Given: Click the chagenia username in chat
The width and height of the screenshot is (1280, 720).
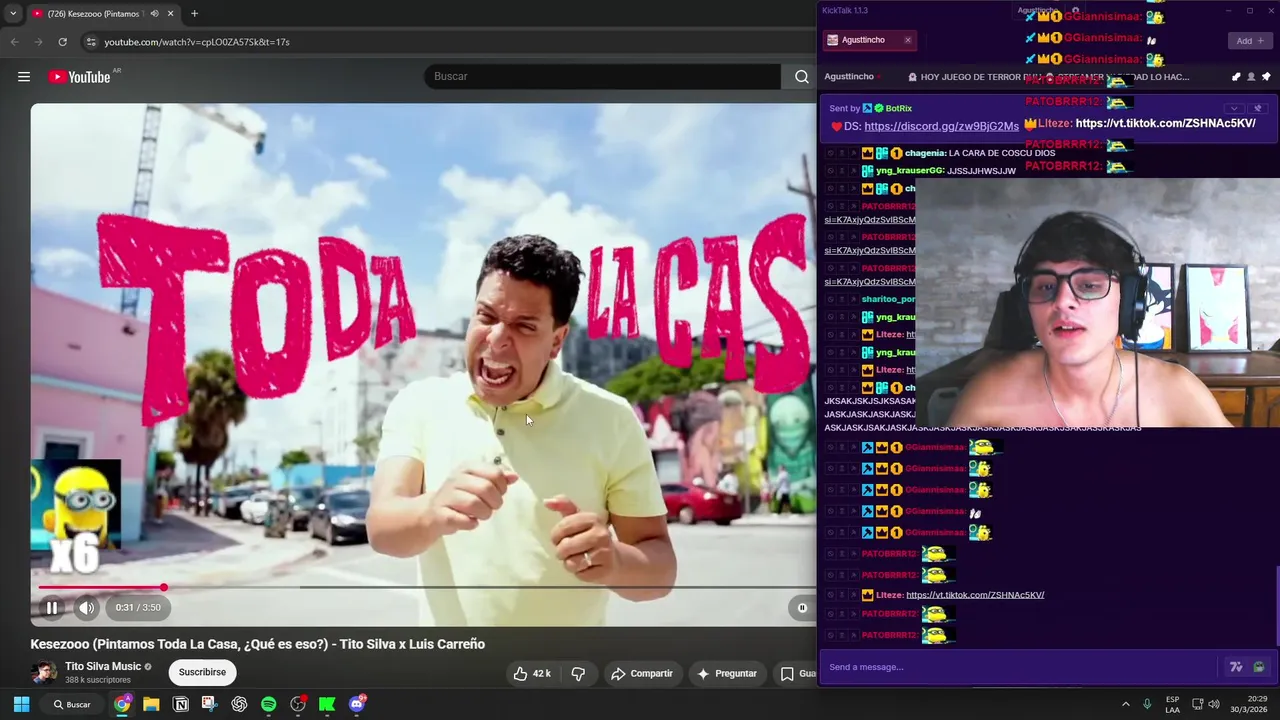Looking at the screenshot, I should [x=925, y=153].
